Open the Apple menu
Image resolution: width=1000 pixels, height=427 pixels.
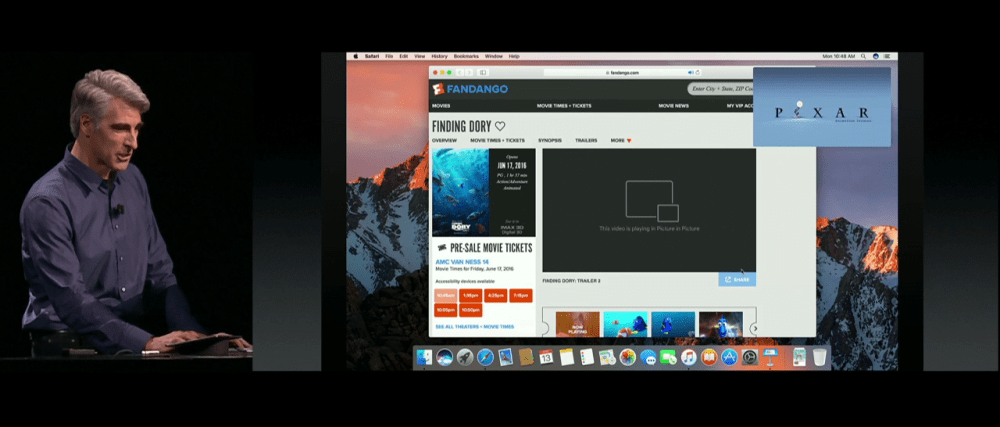[356, 56]
